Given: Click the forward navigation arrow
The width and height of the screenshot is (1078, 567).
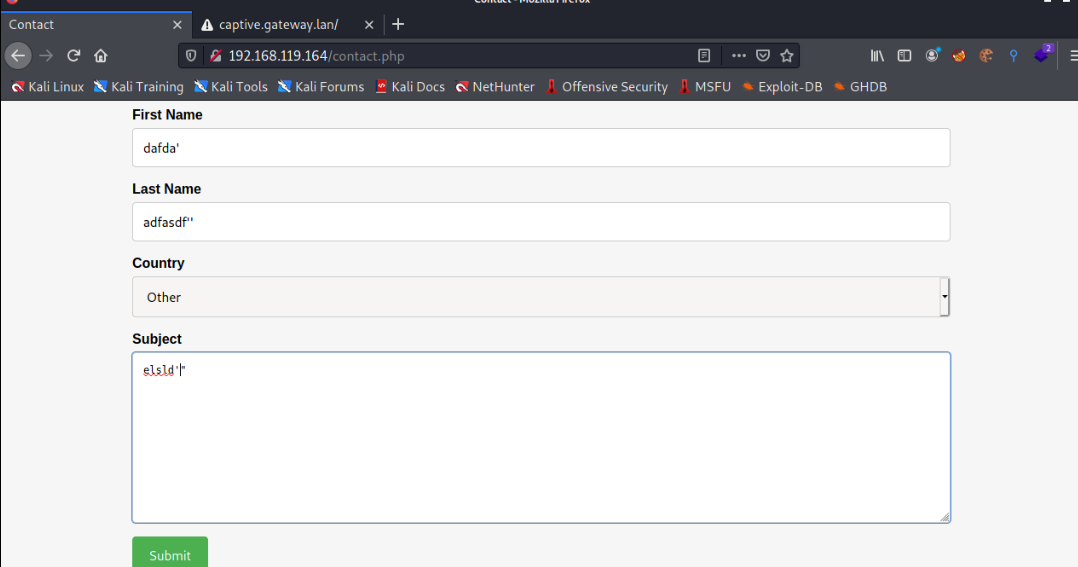Looking at the screenshot, I should pos(46,56).
